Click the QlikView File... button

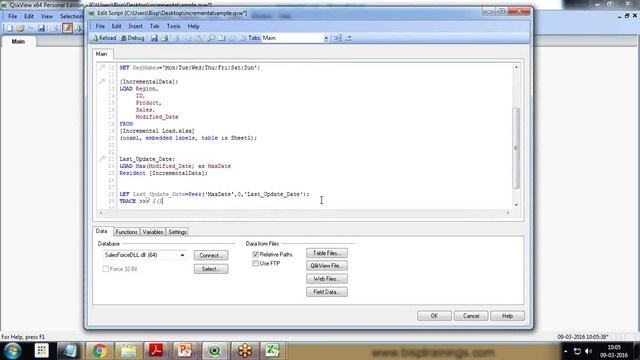327,266
